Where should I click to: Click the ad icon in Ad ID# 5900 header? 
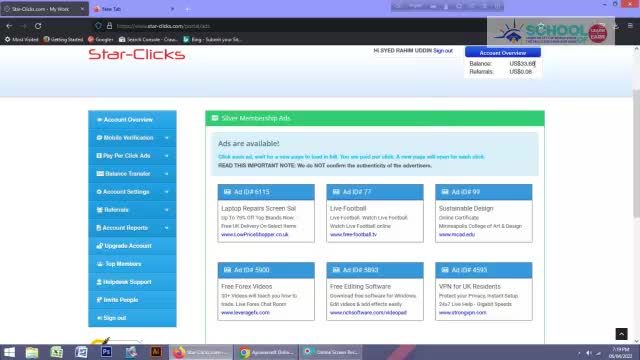point(227,270)
